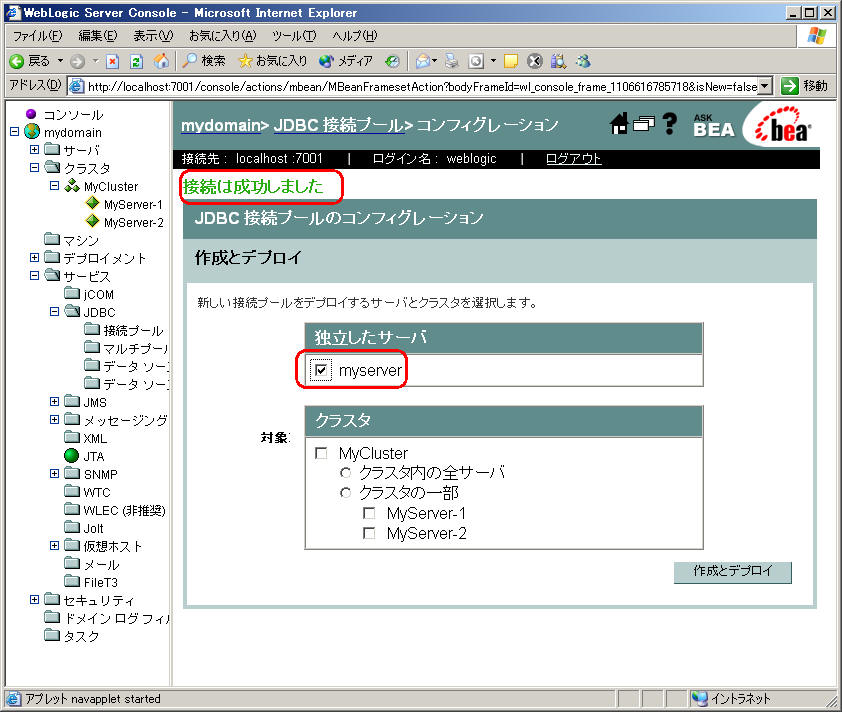Click the new window icon in header
The image size is (842, 712).
[x=645, y=123]
